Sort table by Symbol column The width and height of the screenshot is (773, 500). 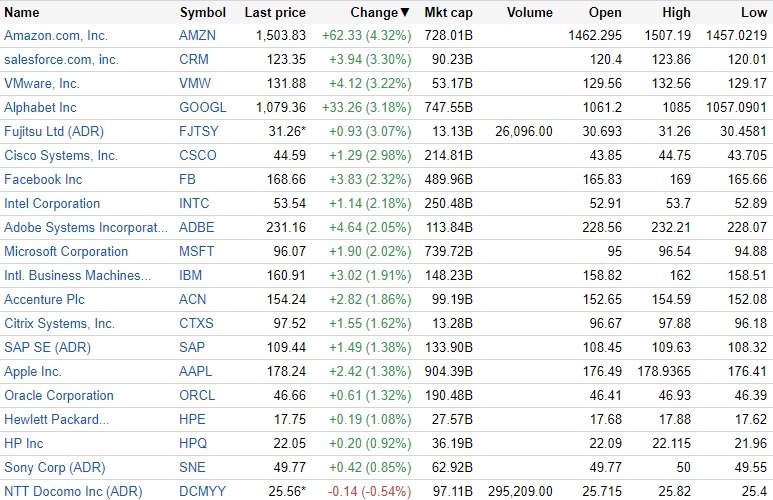pos(203,13)
